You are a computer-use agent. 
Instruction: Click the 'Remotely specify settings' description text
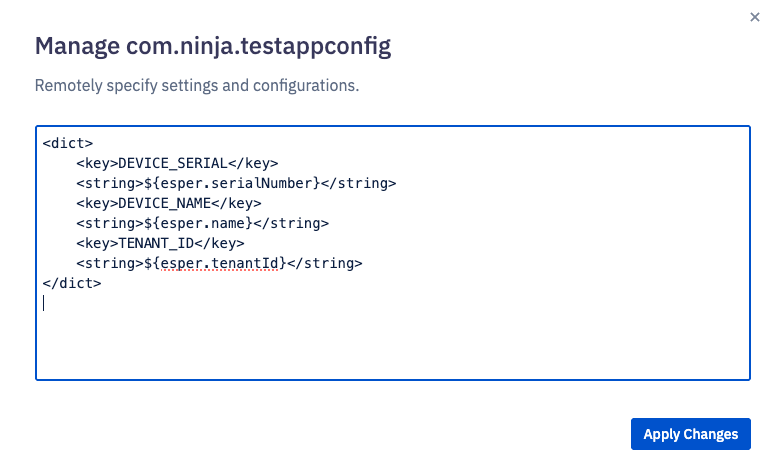click(196, 86)
